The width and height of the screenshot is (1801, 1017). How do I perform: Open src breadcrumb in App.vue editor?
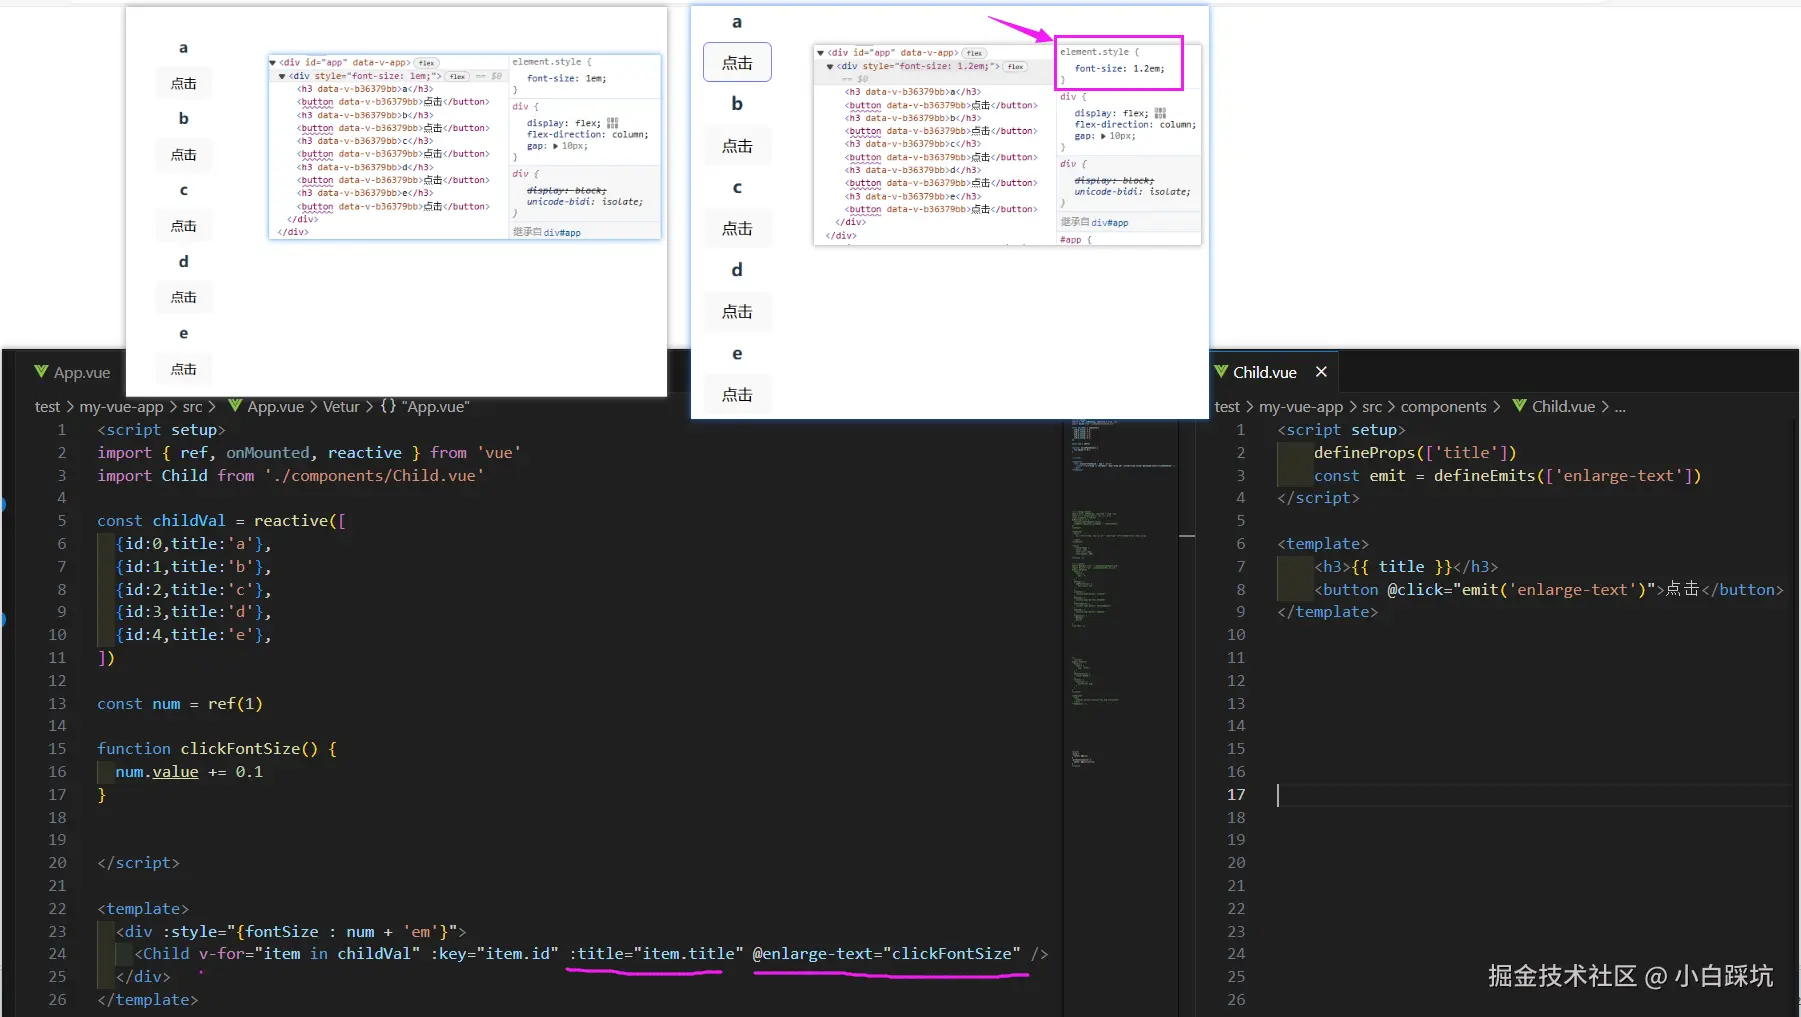[x=192, y=406]
